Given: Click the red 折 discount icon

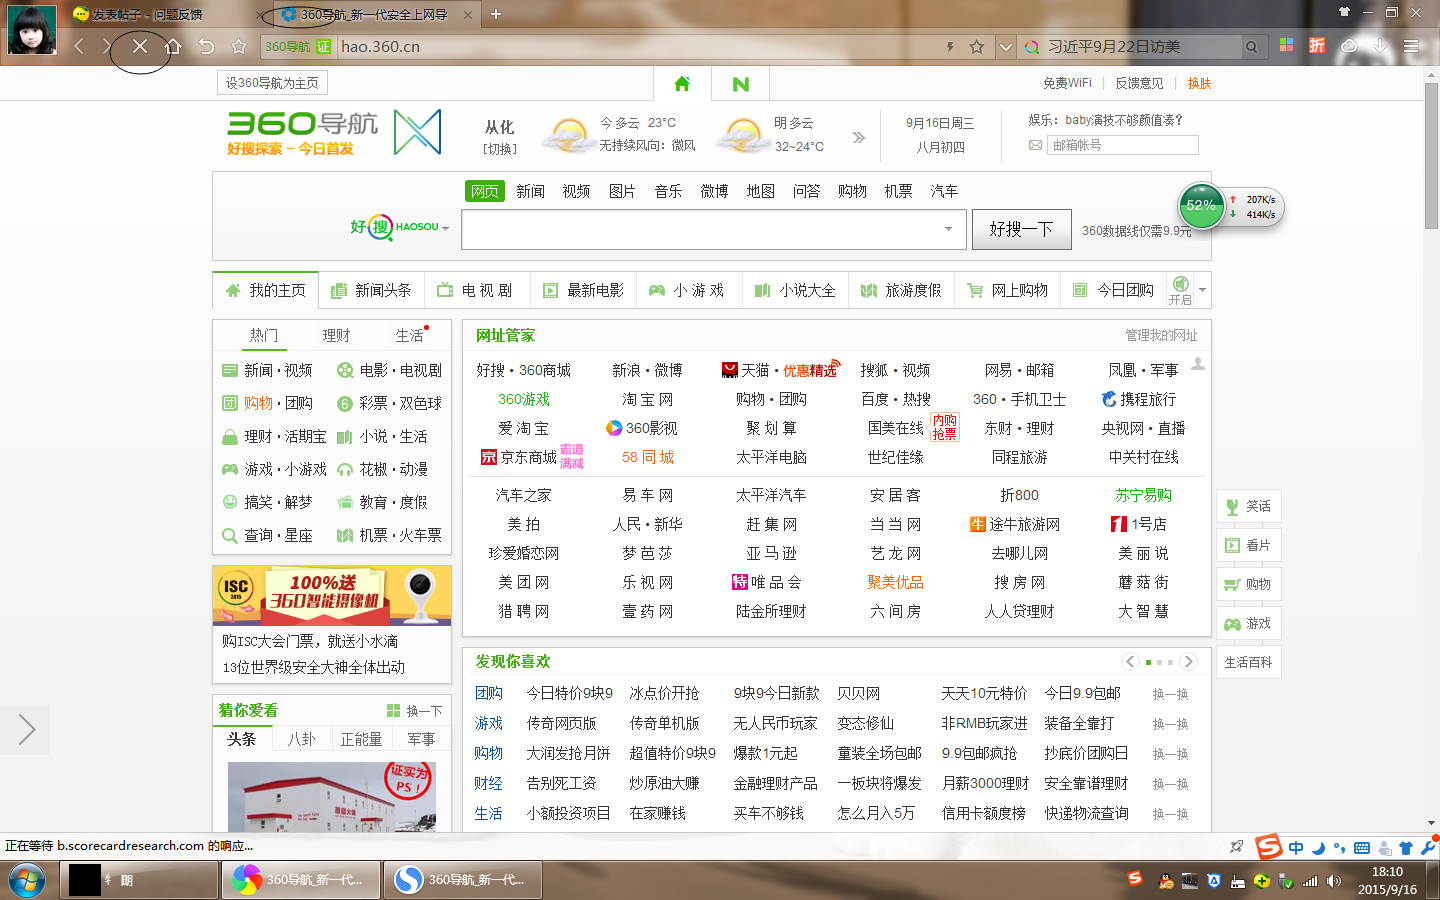Looking at the screenshot, I should pos(1317,45).
